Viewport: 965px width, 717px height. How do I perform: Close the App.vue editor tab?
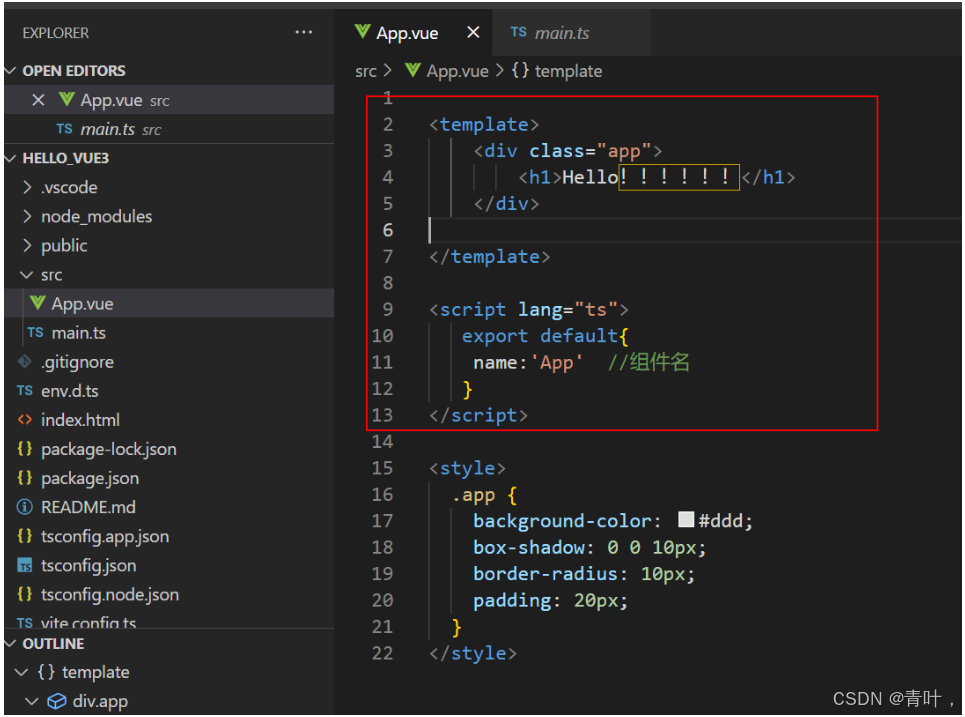[473, 32]
